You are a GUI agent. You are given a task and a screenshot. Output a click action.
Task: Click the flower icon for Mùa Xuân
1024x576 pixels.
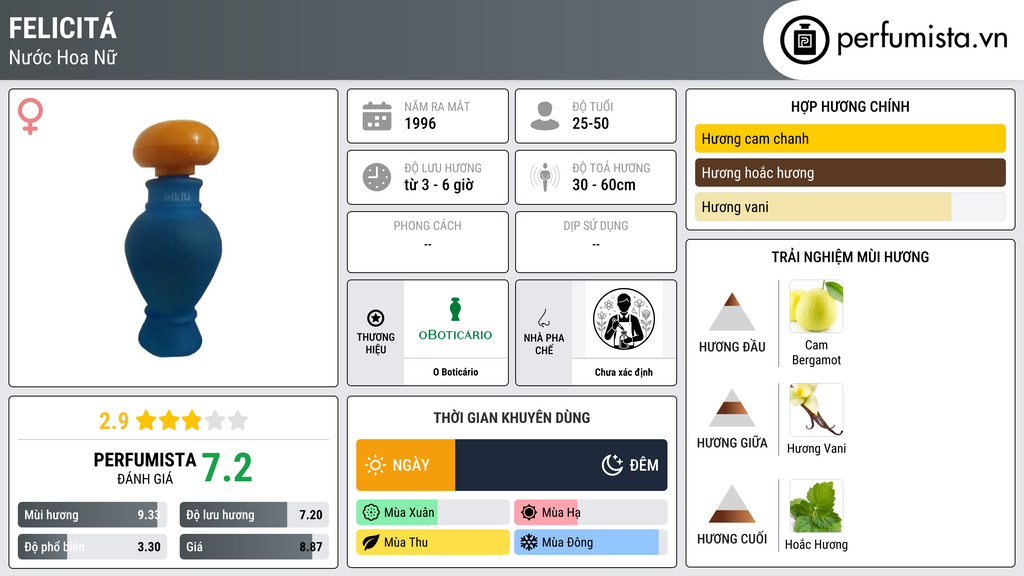(x=371, y=513)
